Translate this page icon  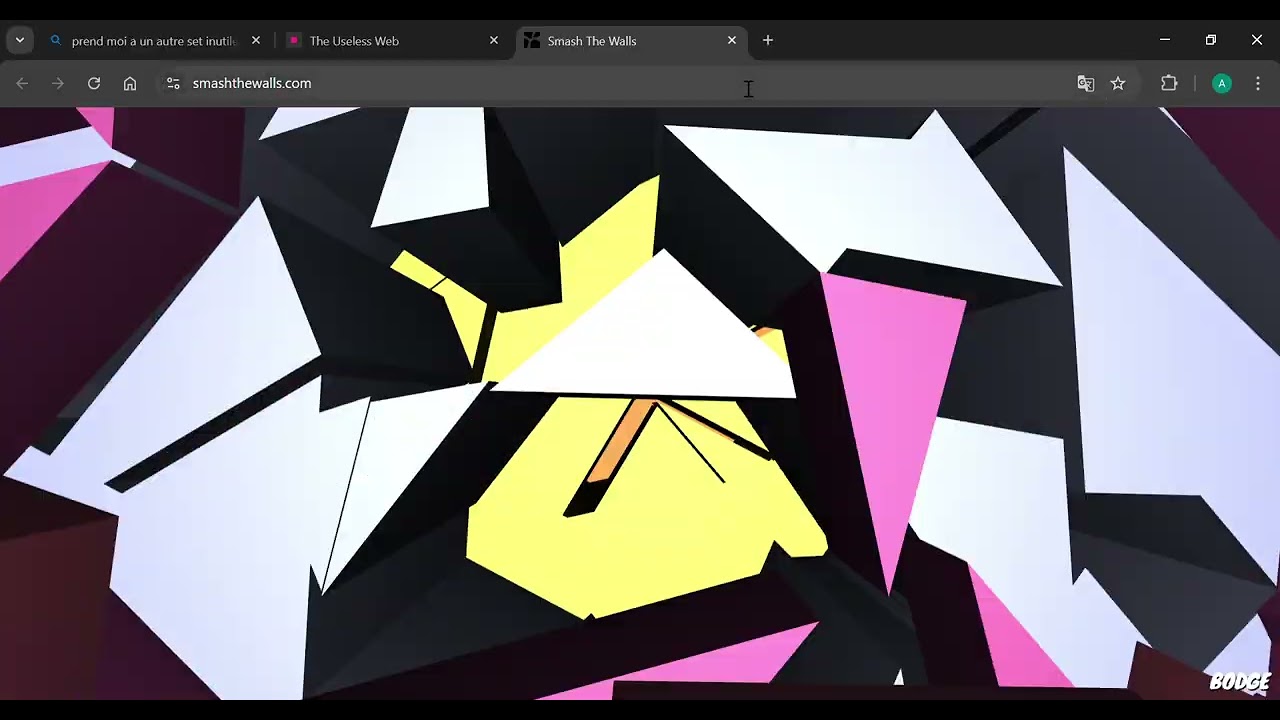click(x=1086, y=84)
